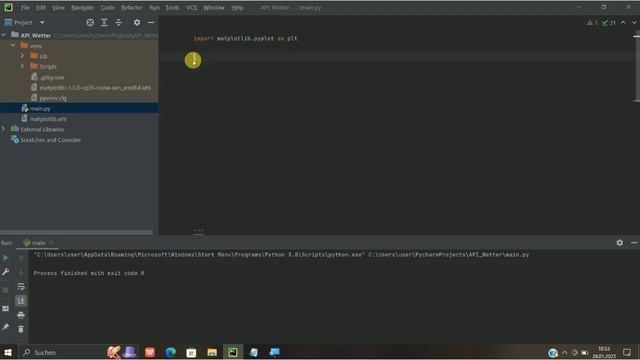Go to previous highlighted error arrow
Screen dimensions: 640x360
click(x=623, y=22)
